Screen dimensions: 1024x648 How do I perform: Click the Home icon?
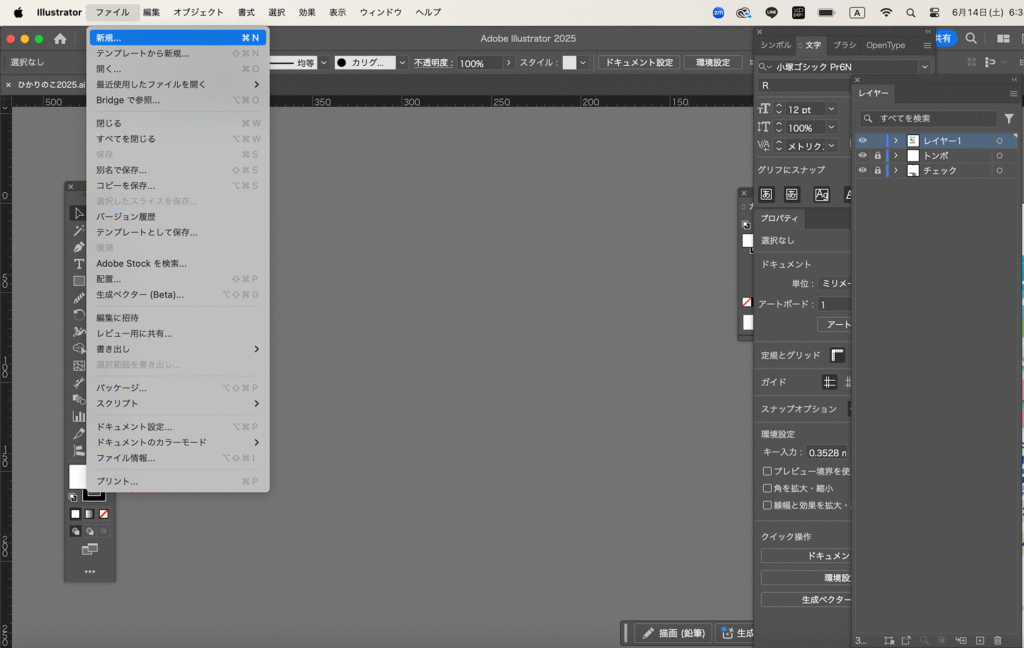[60, 39]
